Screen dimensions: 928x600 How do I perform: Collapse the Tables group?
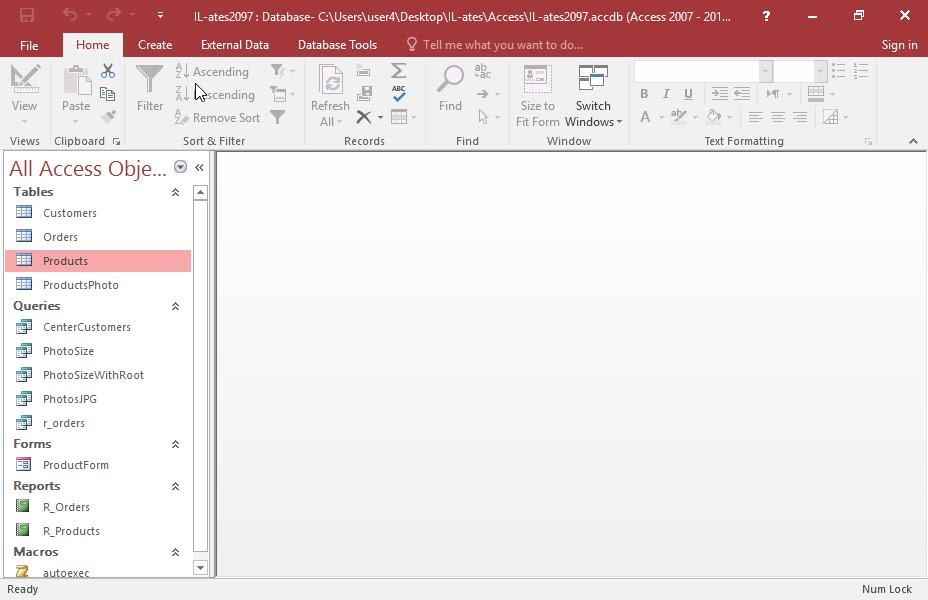[175, 192]
